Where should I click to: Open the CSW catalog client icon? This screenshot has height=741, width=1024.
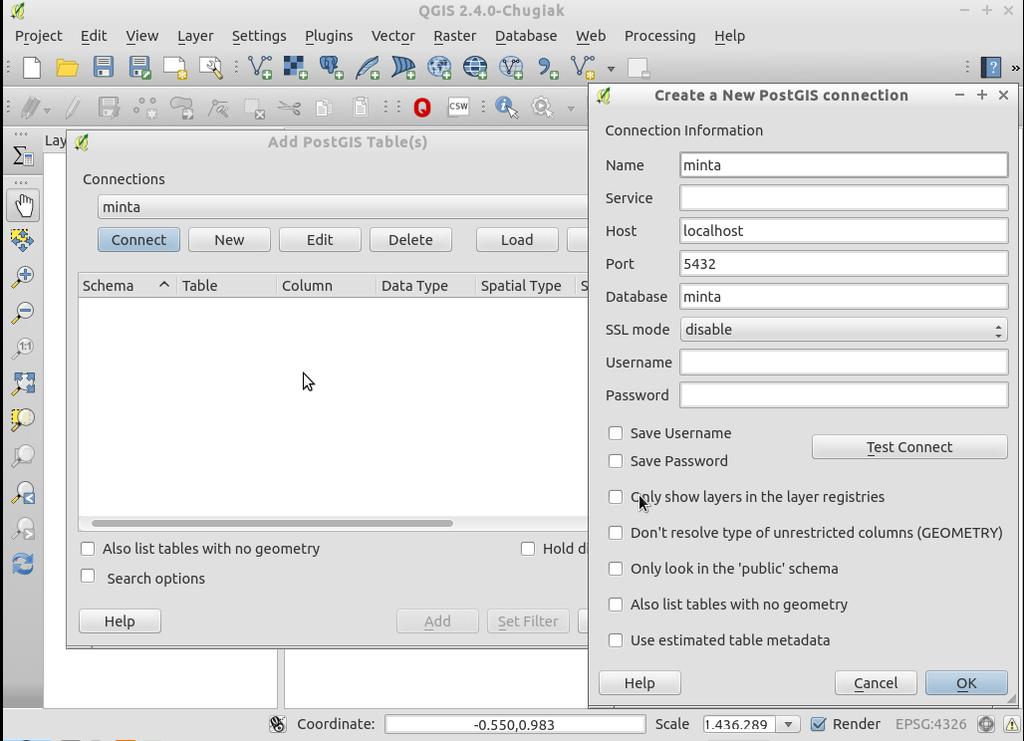(x=458, y=106)
